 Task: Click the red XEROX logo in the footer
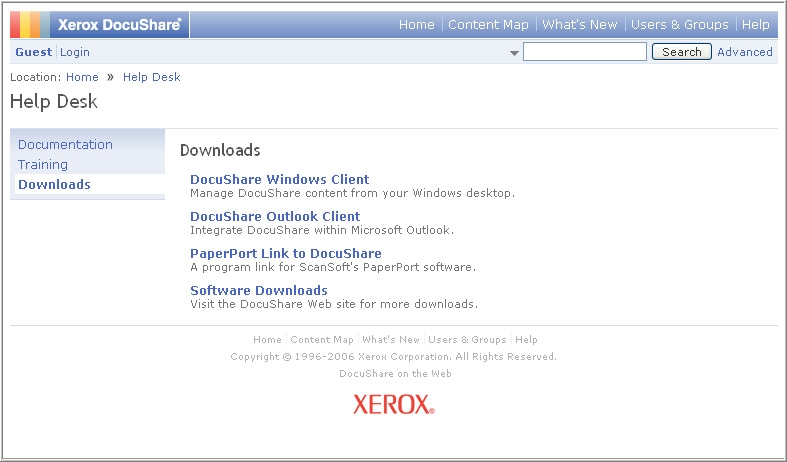pyautogui.click(x=394, y=404)
